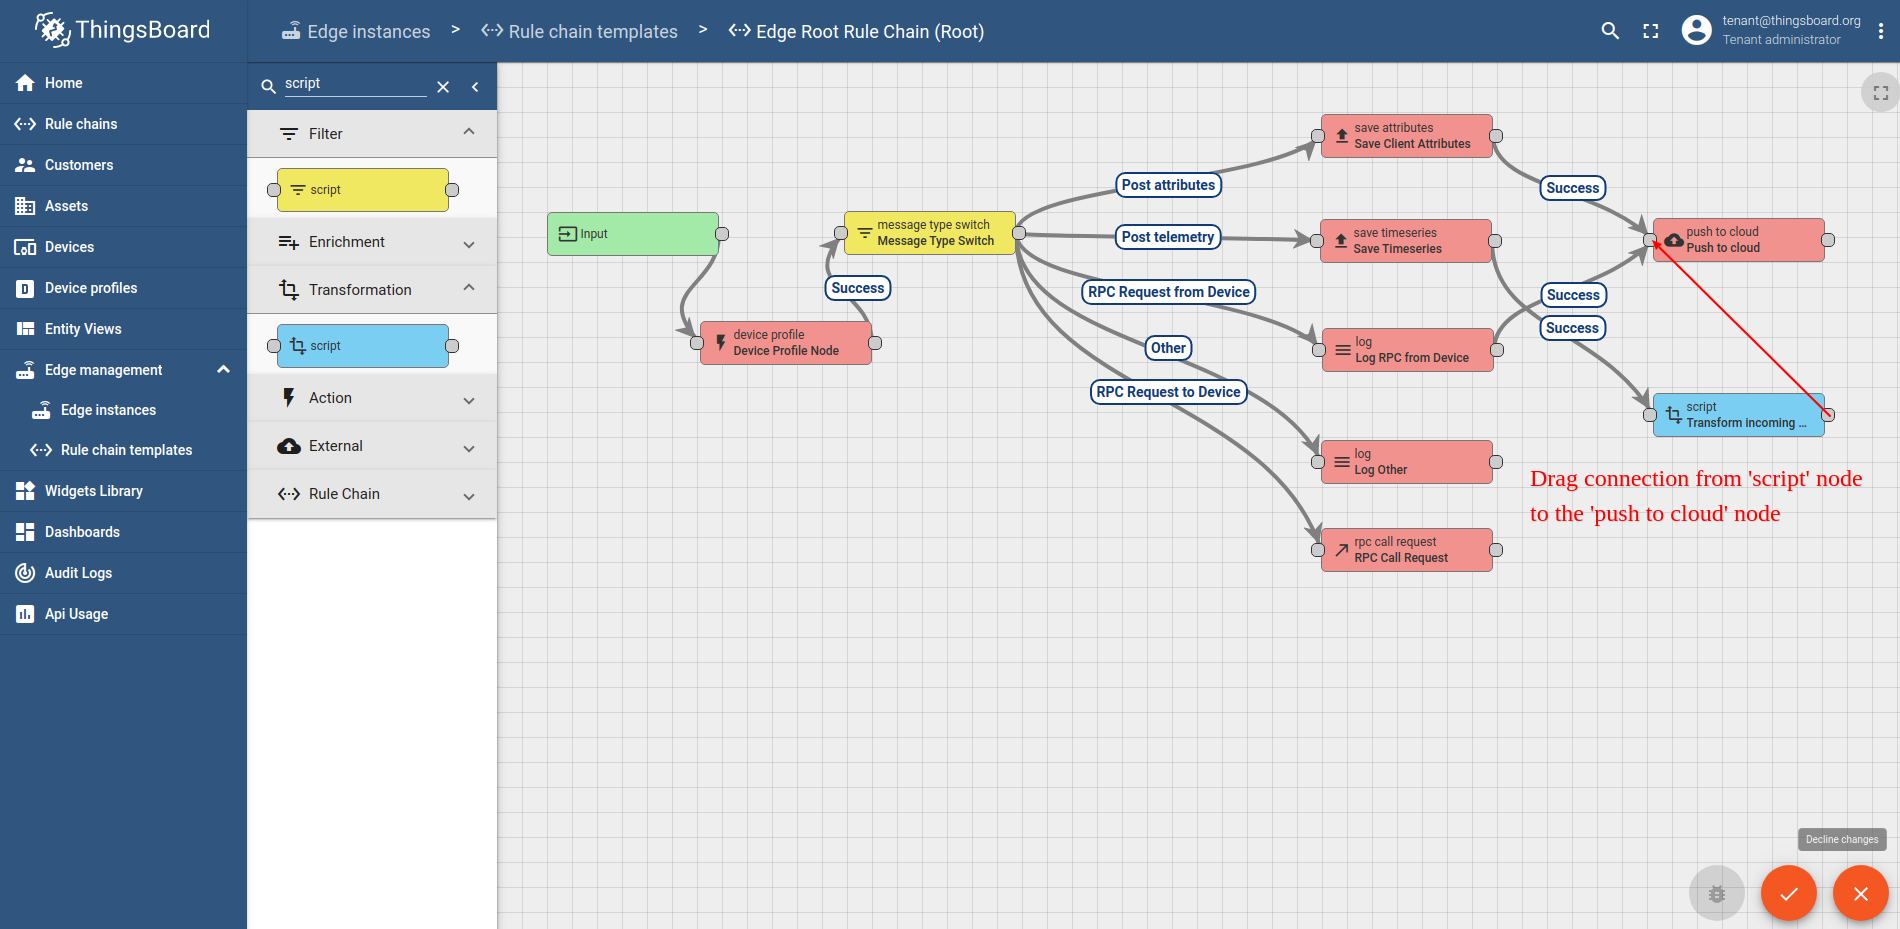Open Api Usage page
Screen dimensions: 1900x929
click(123, 614)
